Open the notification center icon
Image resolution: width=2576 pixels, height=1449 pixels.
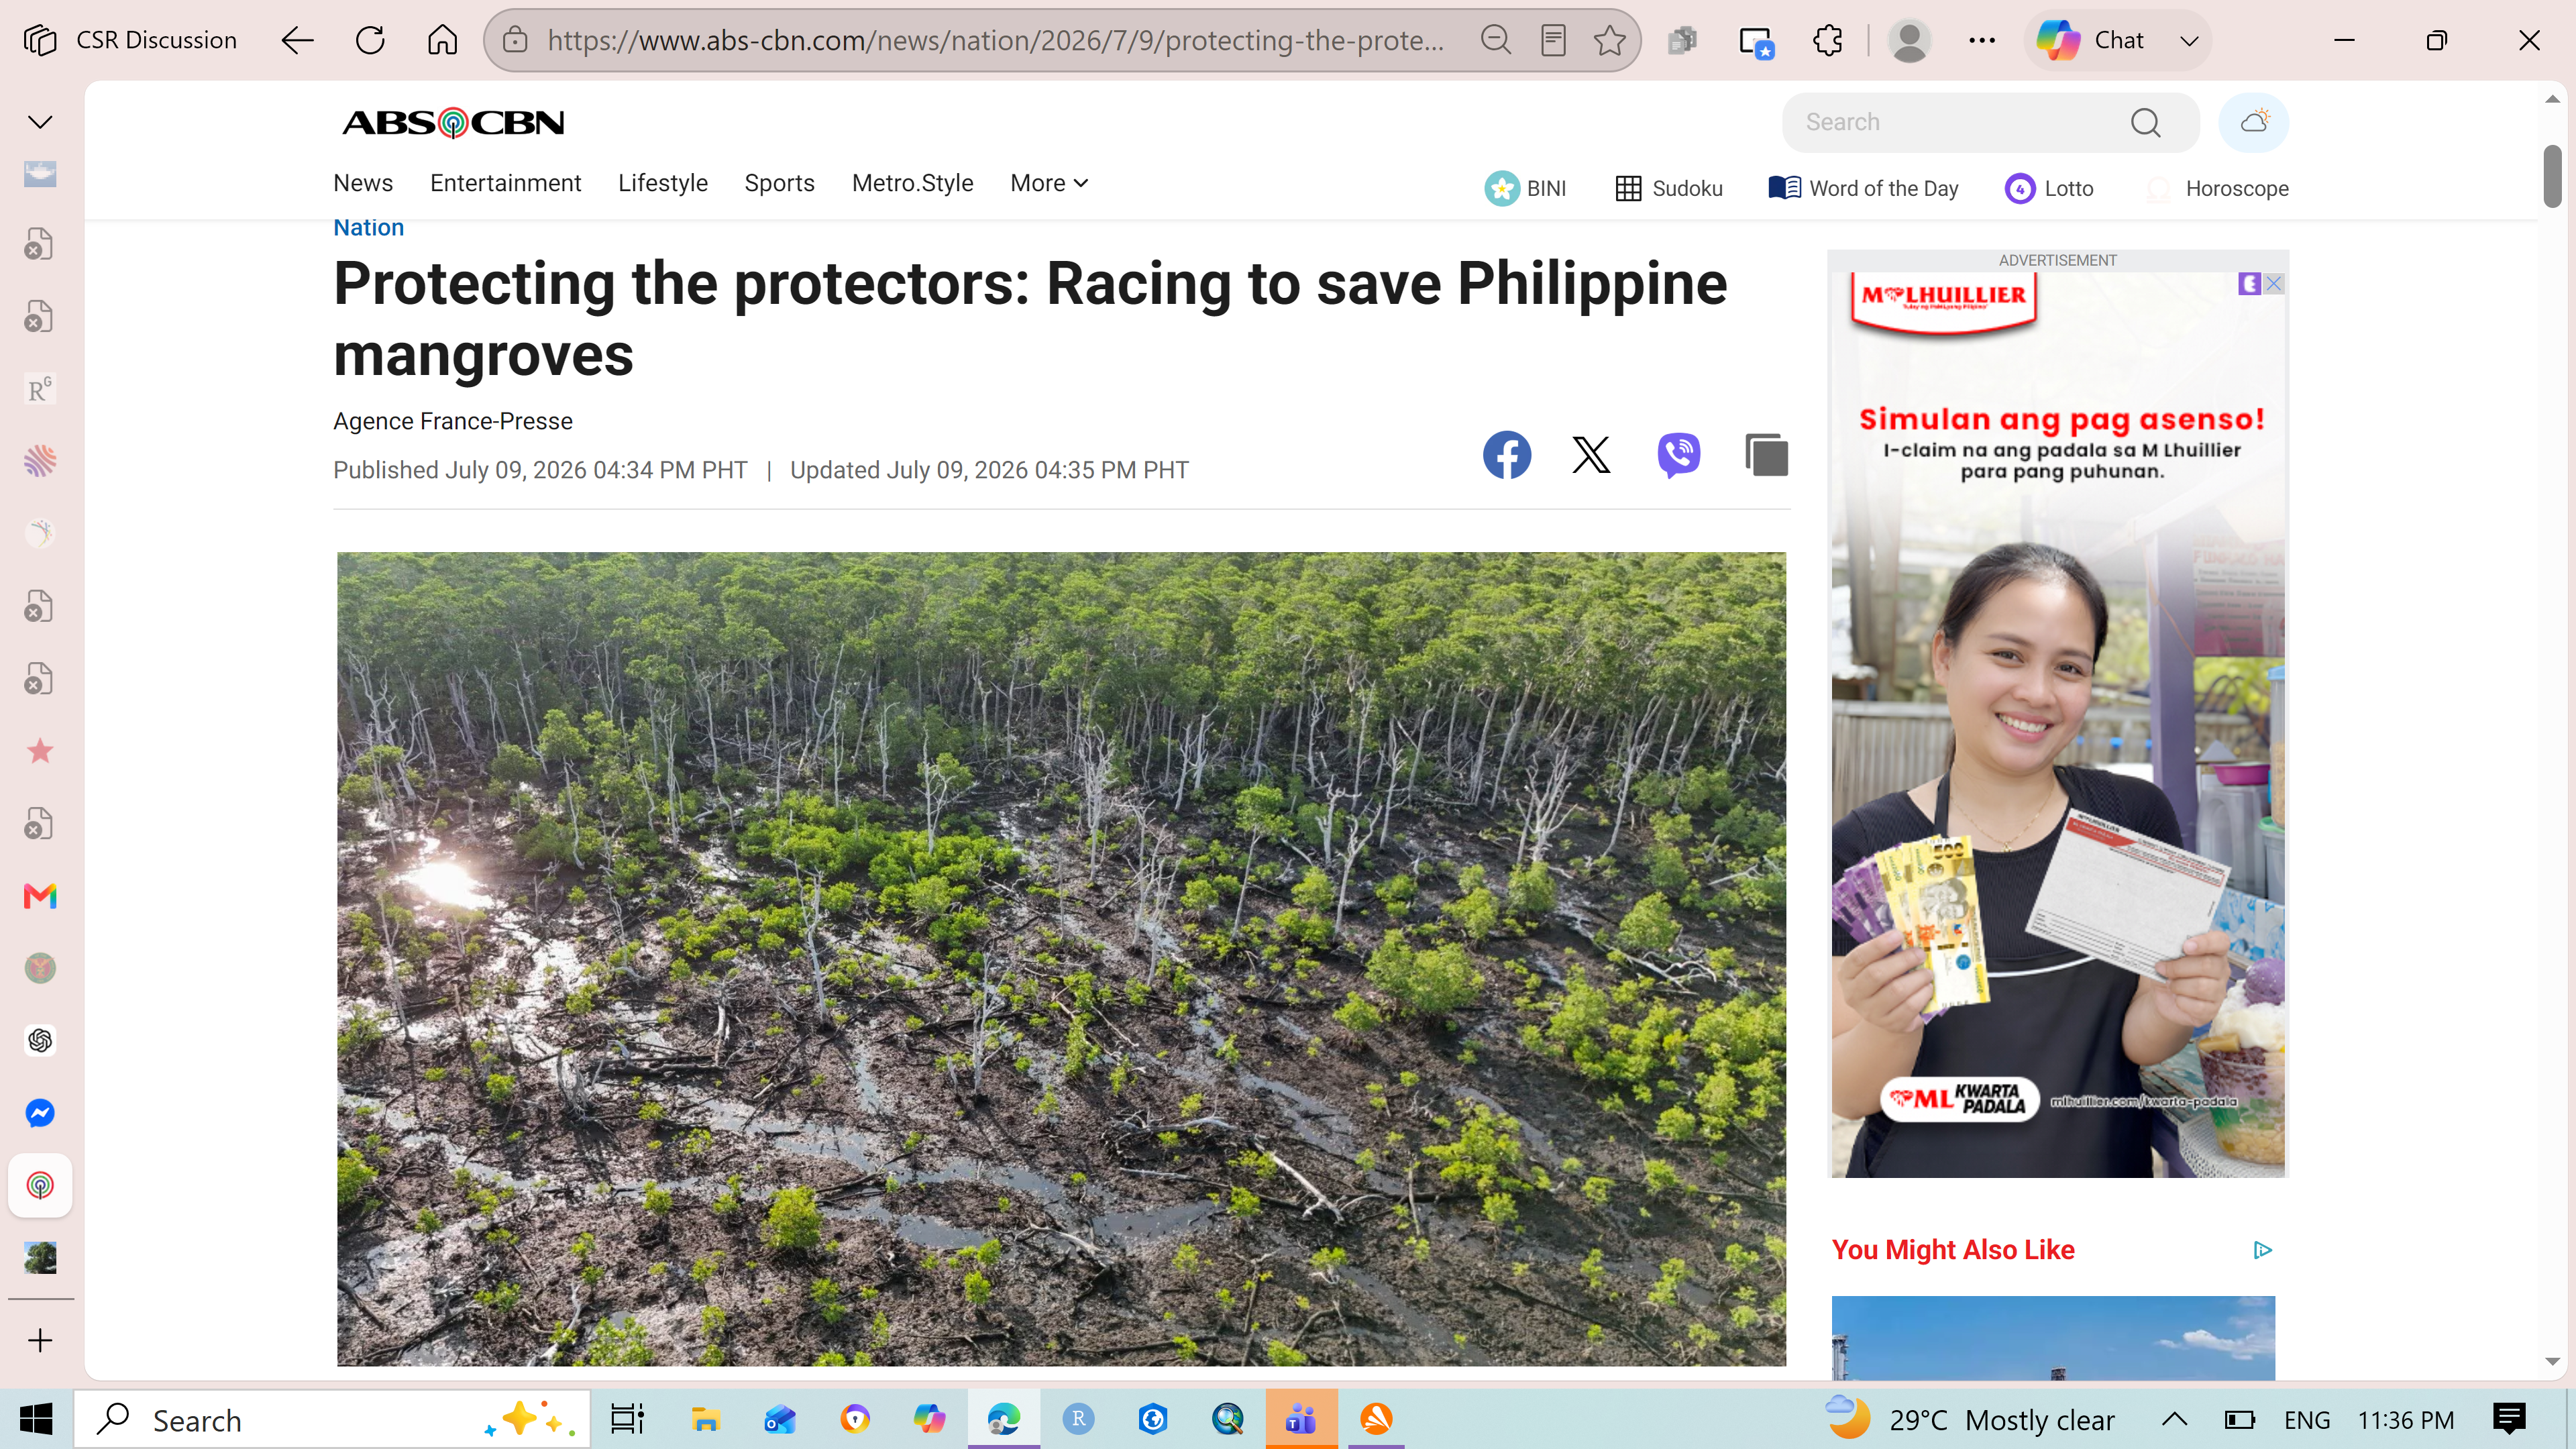coord(2509,1419)
